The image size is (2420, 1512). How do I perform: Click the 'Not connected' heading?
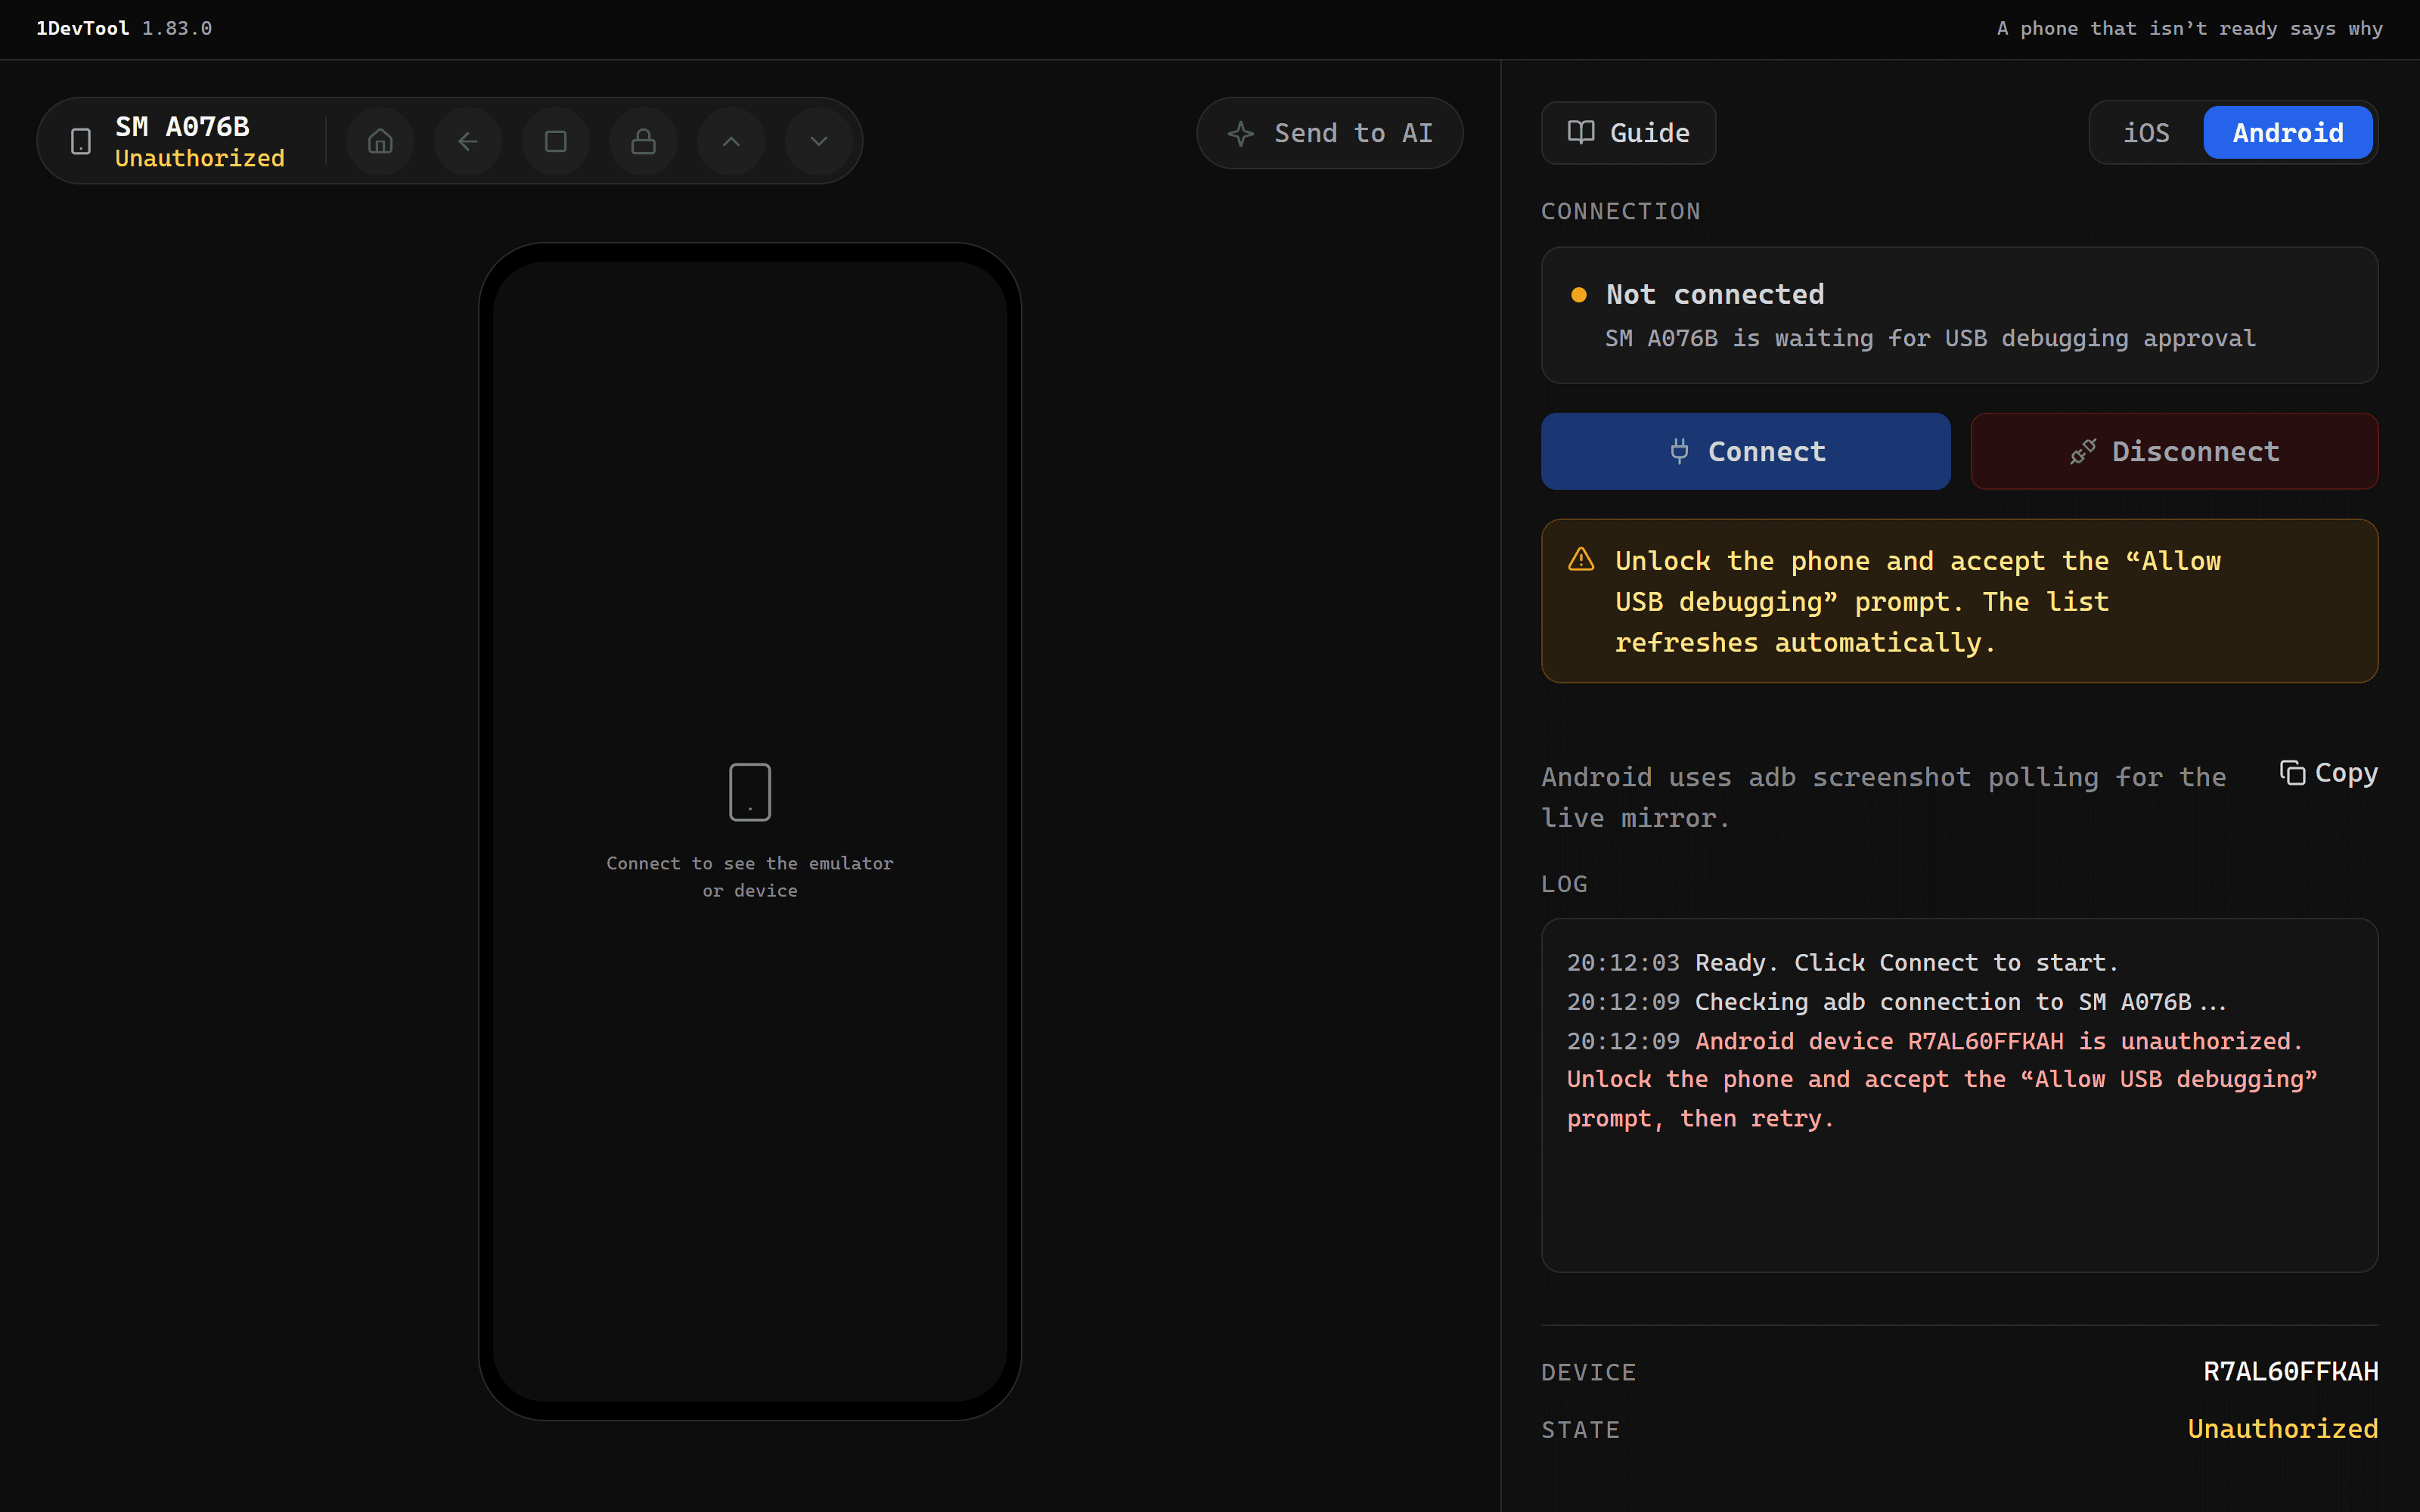click(1715, 294)
